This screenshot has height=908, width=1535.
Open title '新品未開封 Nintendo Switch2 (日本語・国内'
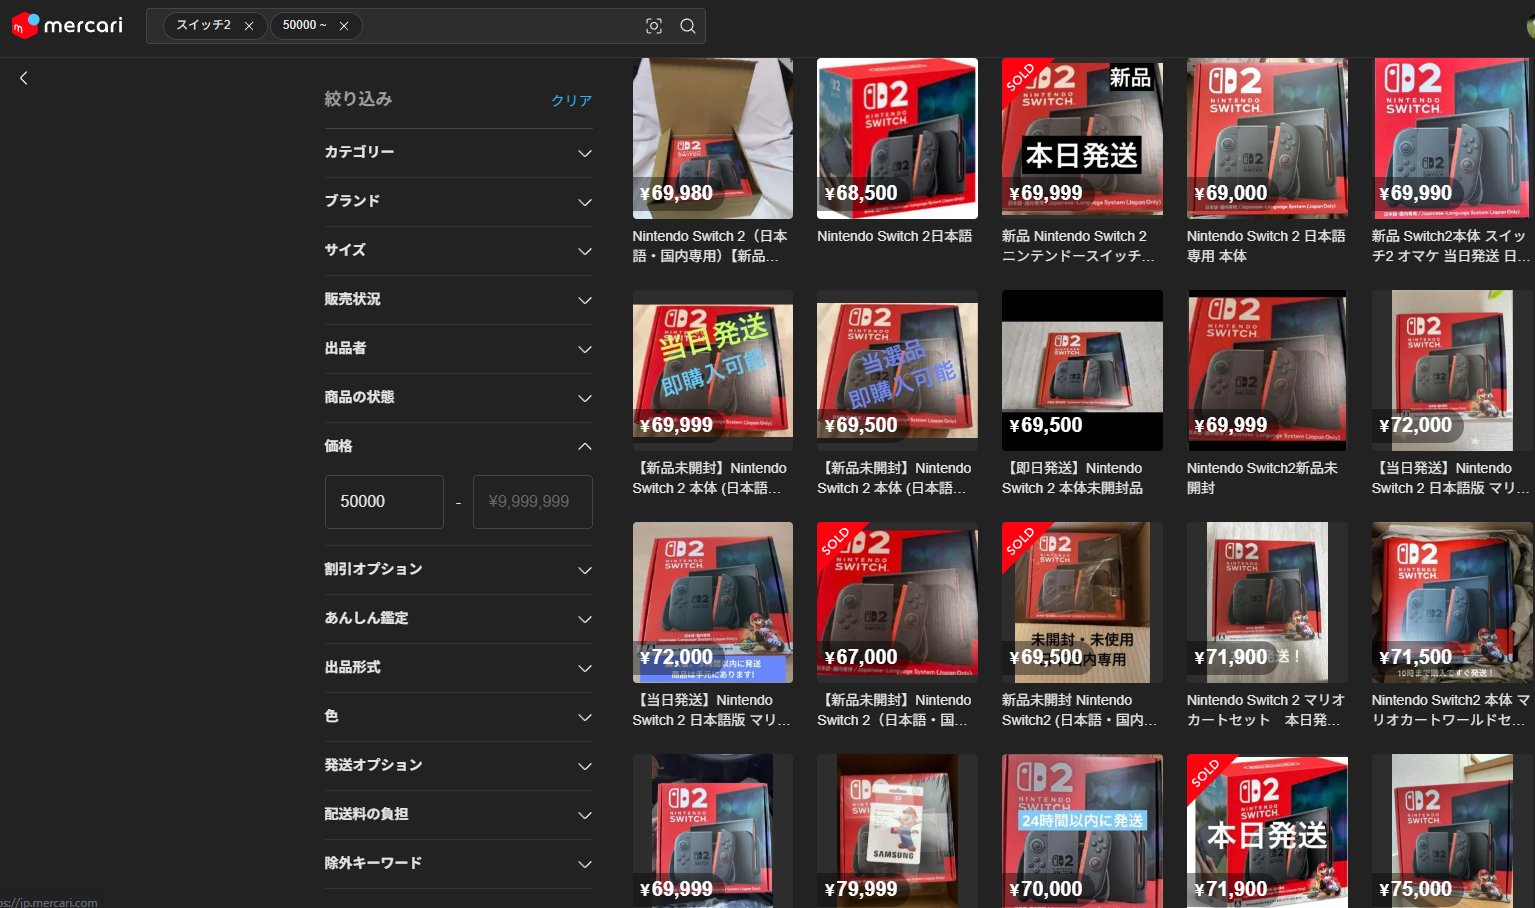click(x=1079, y=710)
